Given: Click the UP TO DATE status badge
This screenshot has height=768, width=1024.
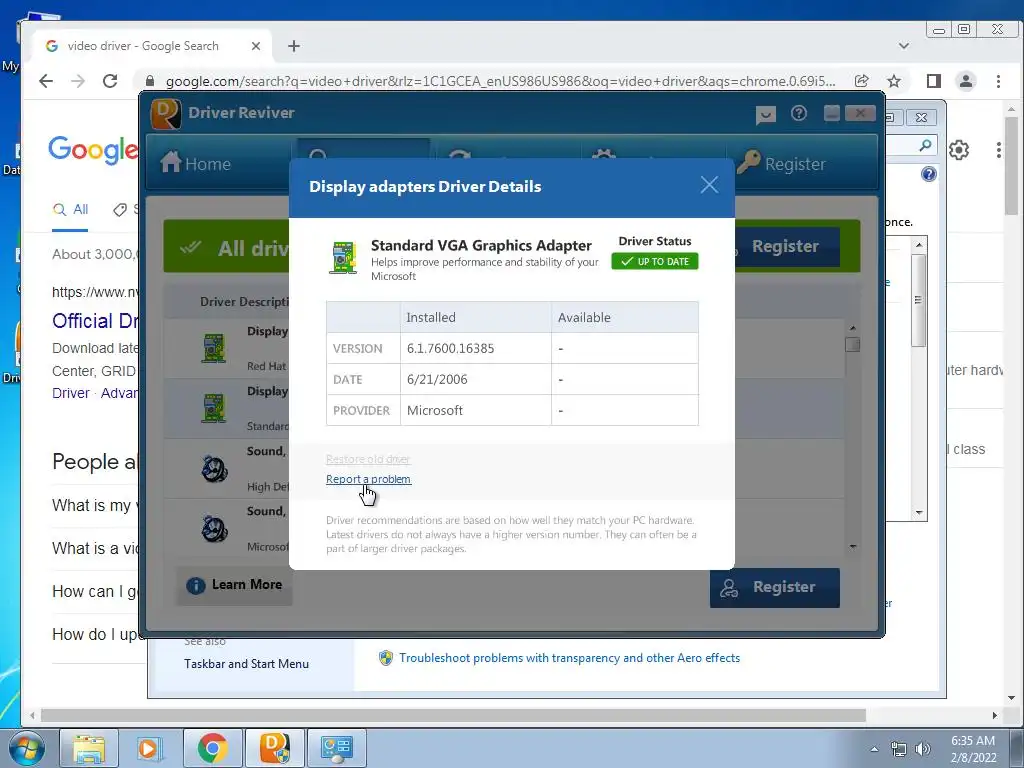Looking at the screenshot, I should tap(655, 261).
